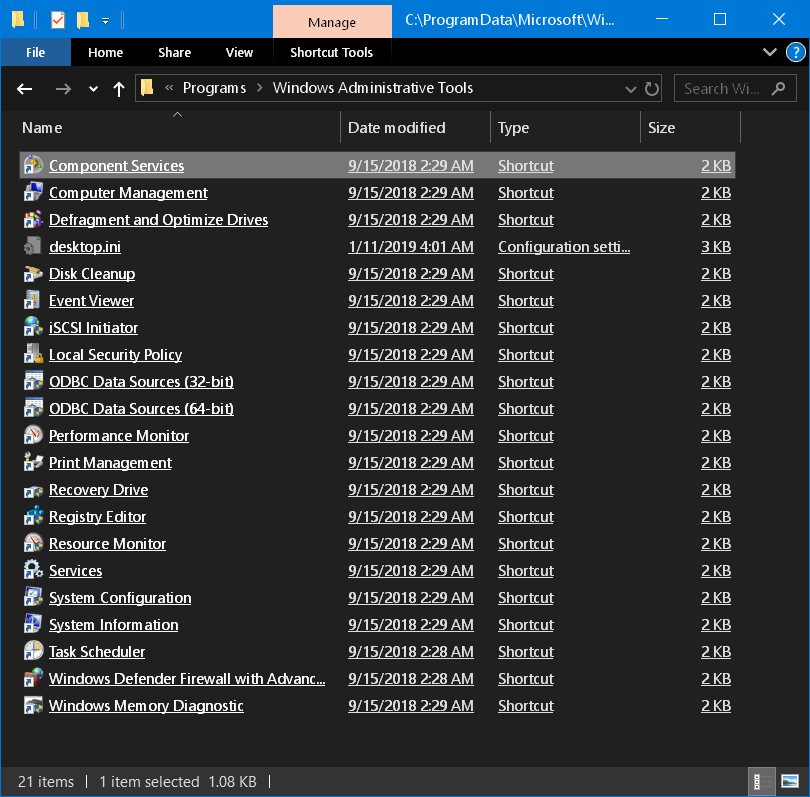810x797 pixels.
Task: Click the Registry Editor shortcut icon
Action: (33, 516)
